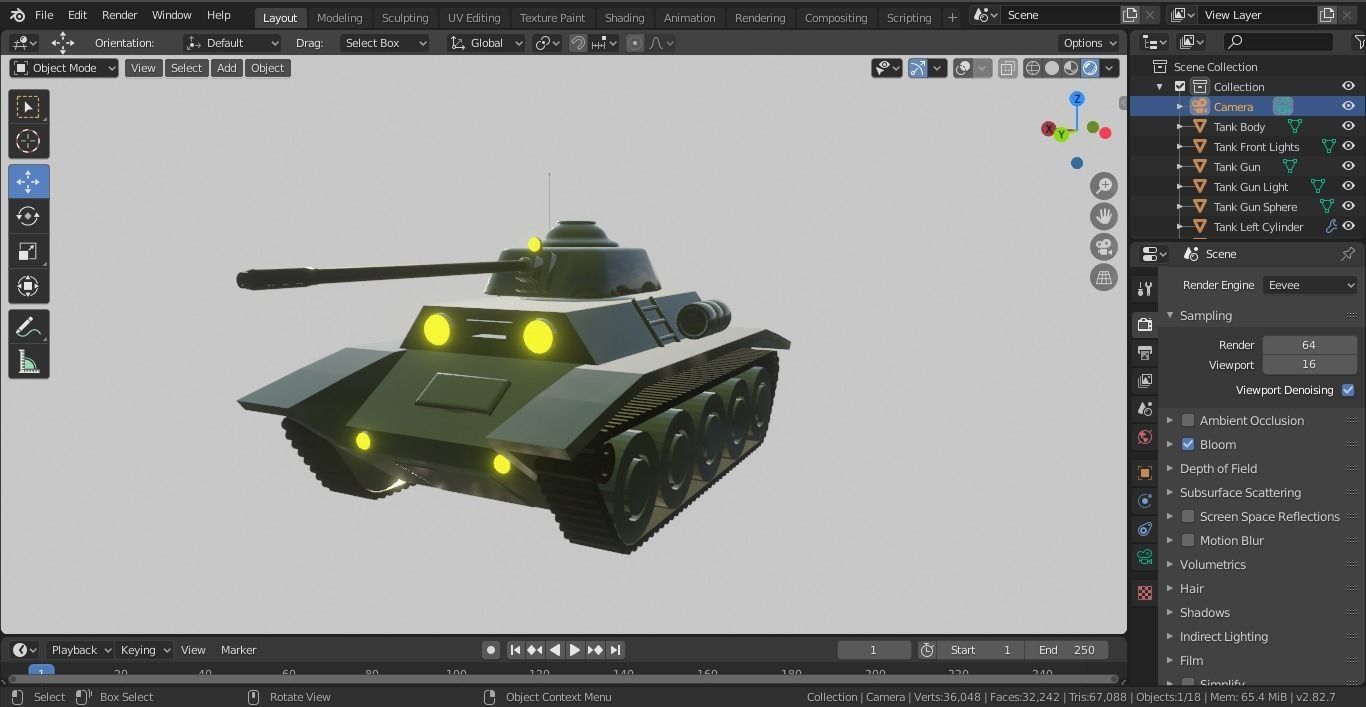Jump to the last frame
1366x707 pixels.
click(616, 650)
